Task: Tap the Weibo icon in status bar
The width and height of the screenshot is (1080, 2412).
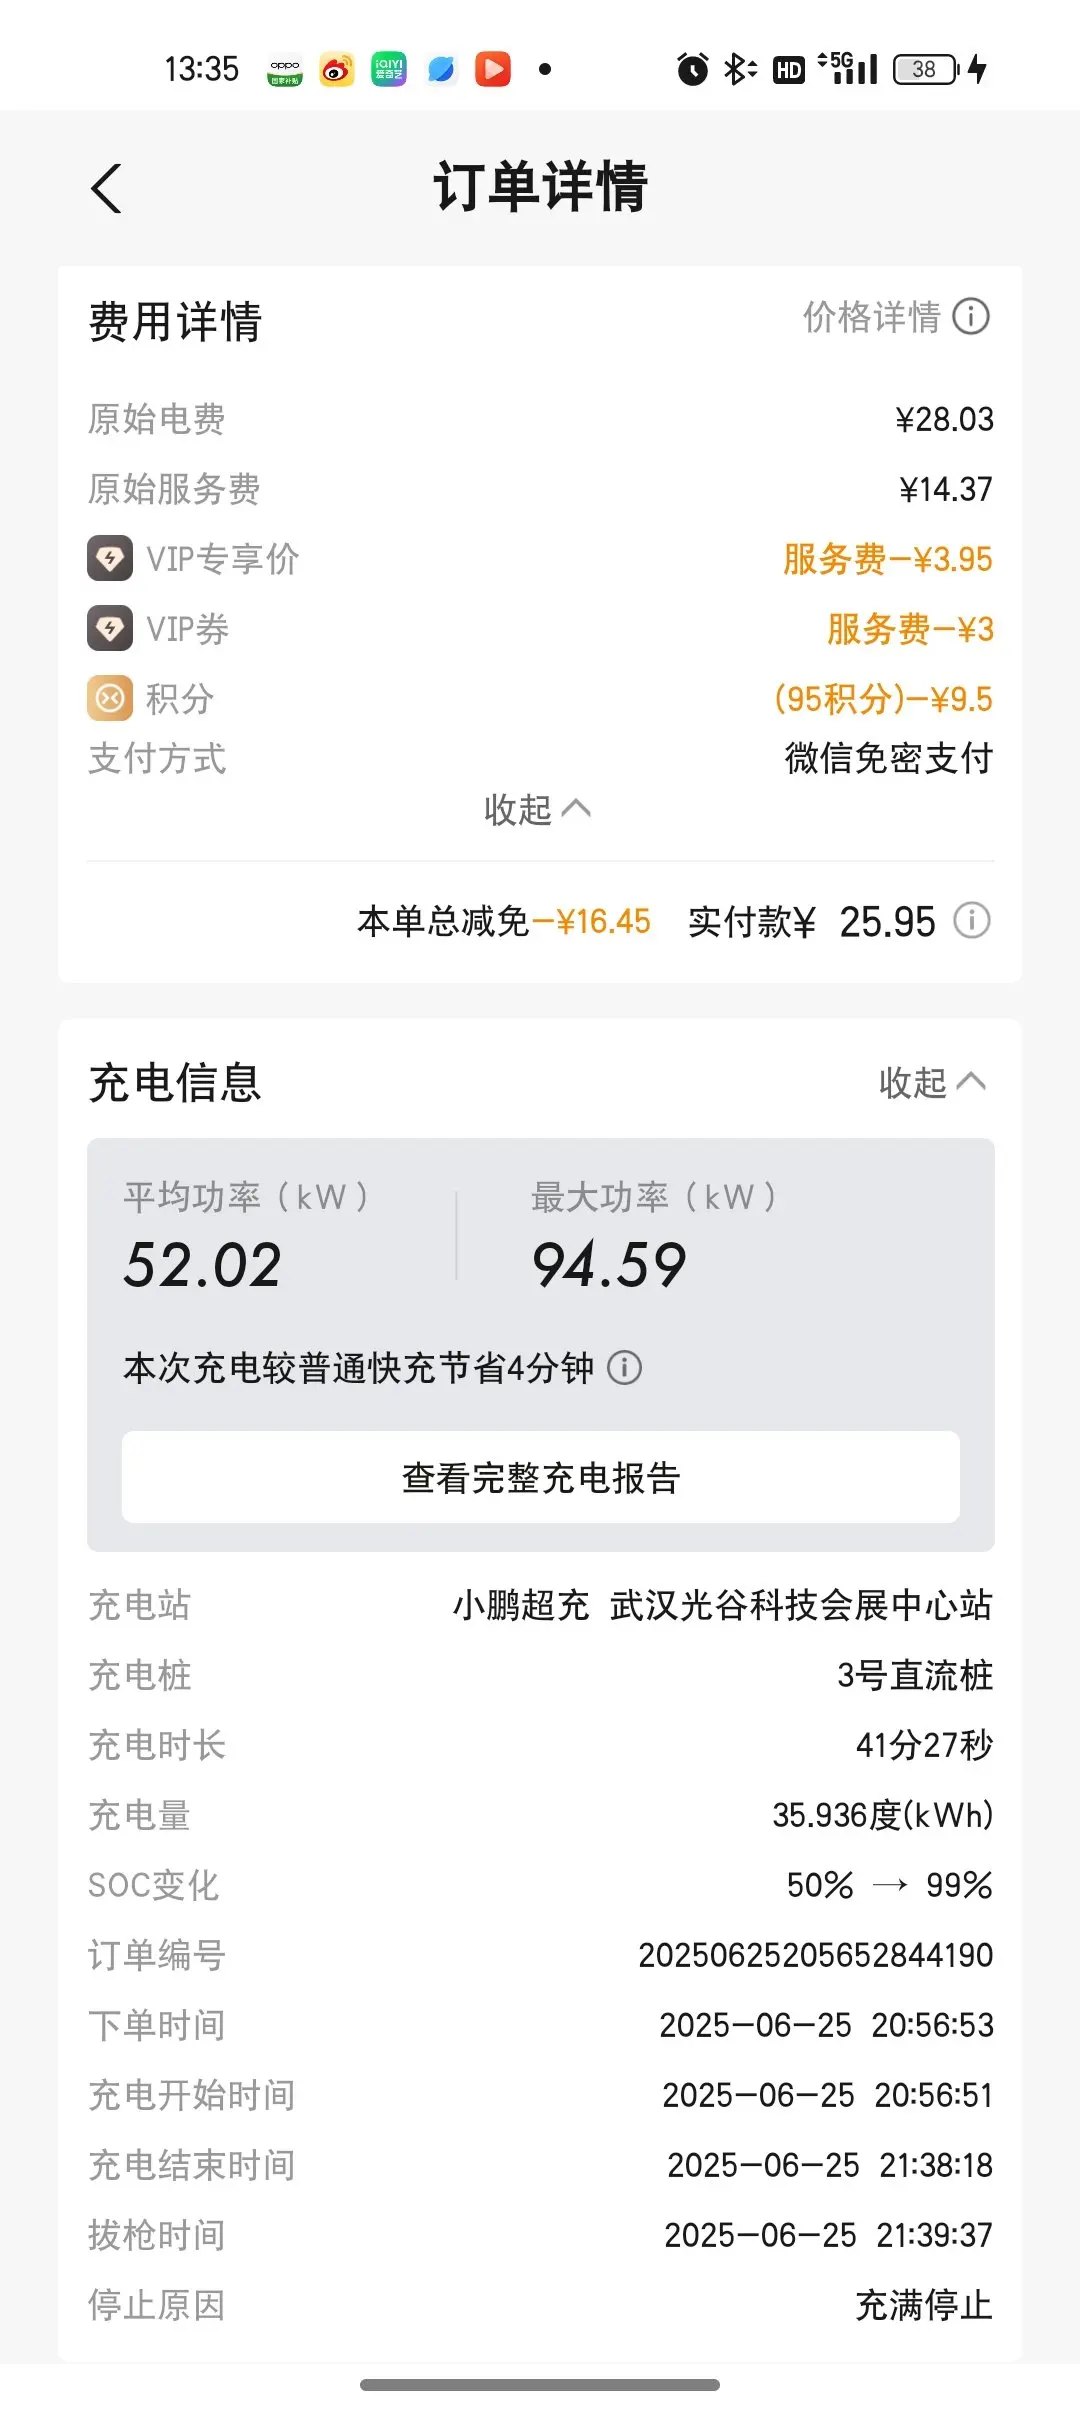Action: click(337, 69)
